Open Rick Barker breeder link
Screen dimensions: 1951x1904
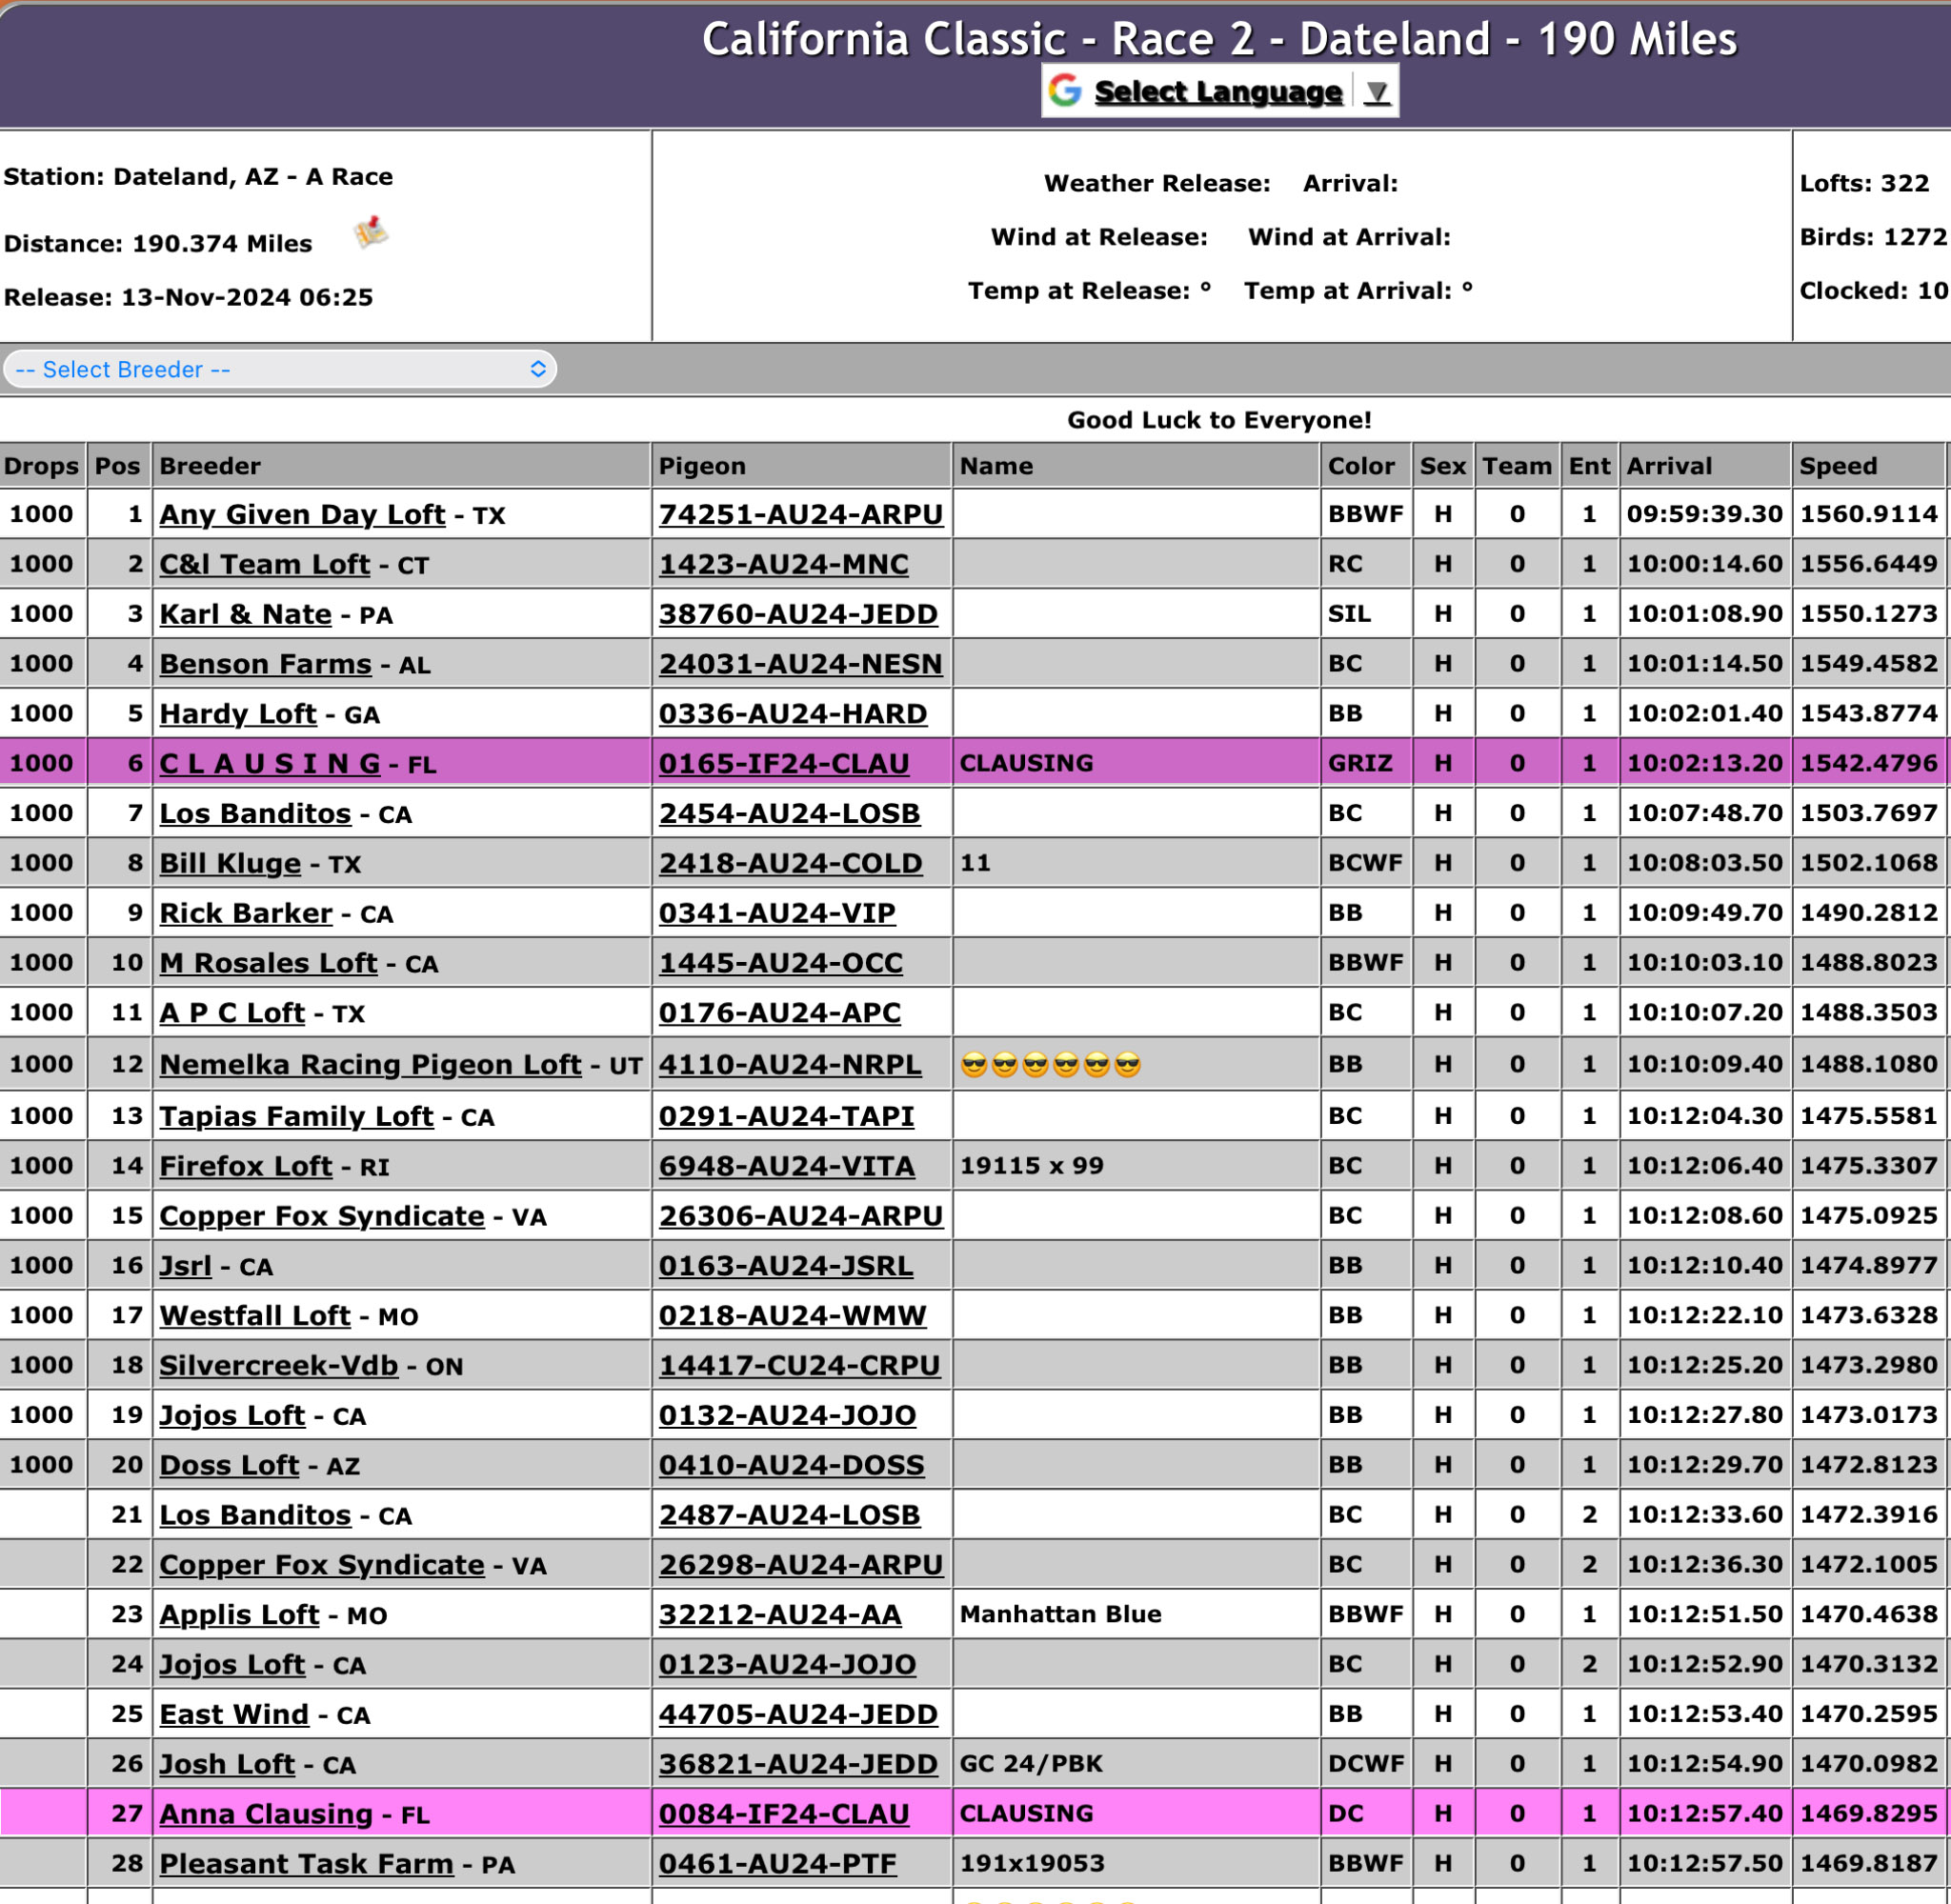[246, 913]
